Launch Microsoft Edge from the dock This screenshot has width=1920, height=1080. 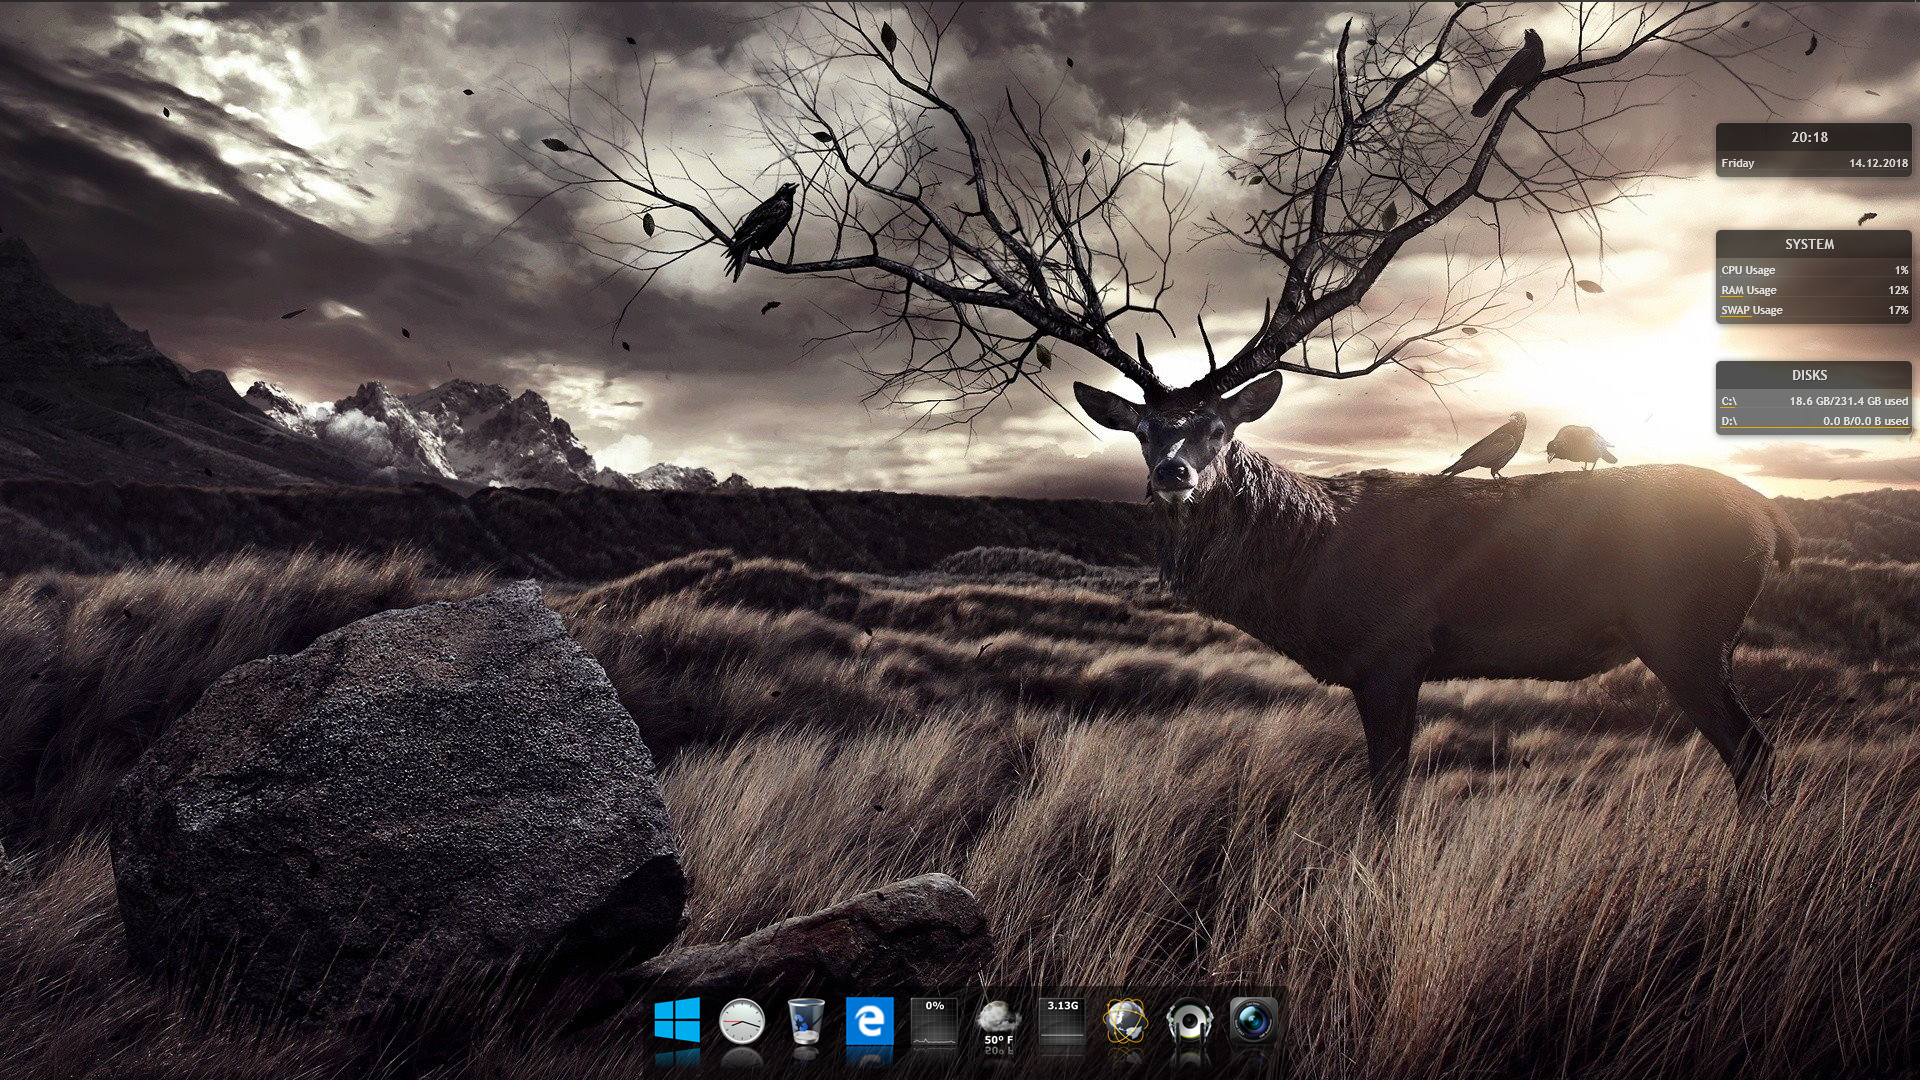869,1021
